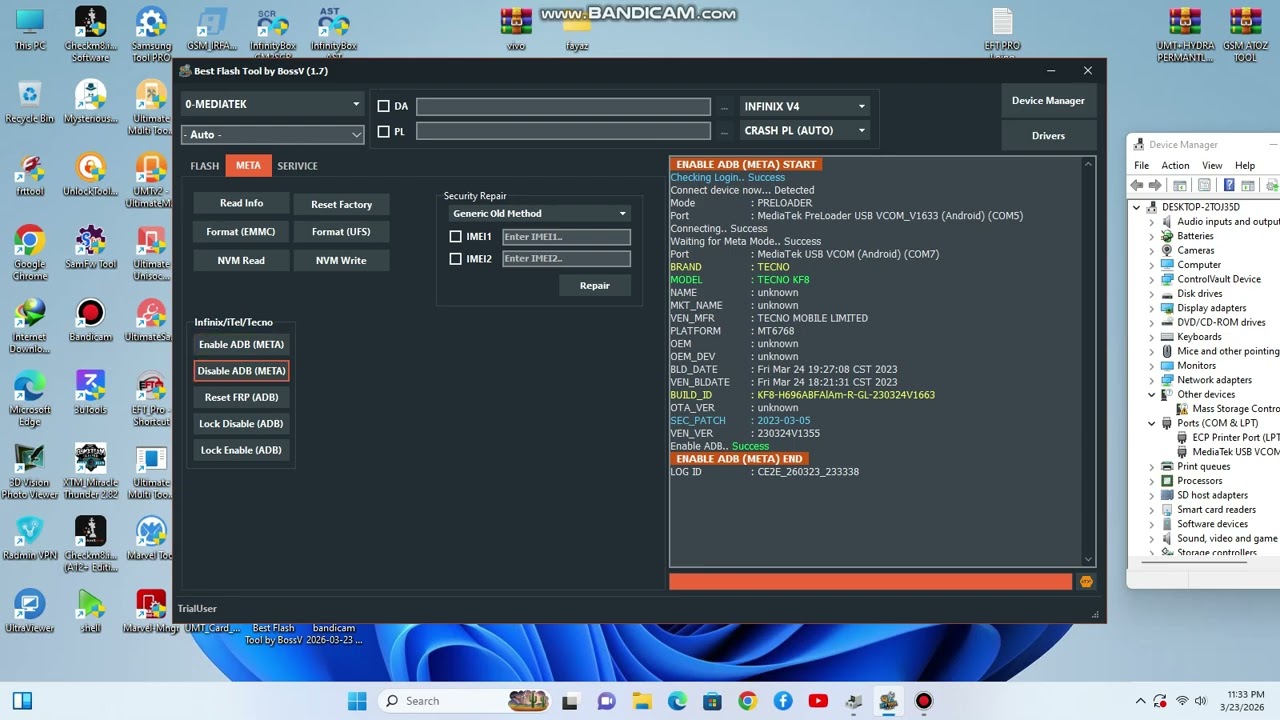Expand the Batteries node in Device Manager

click(1151, 236)
